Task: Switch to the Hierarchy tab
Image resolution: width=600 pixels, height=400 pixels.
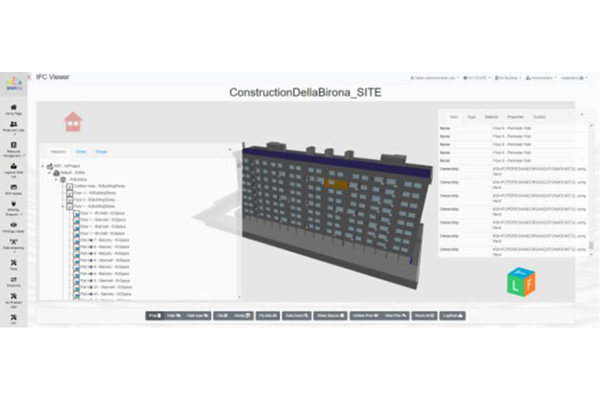Action: tap(59, 152)
